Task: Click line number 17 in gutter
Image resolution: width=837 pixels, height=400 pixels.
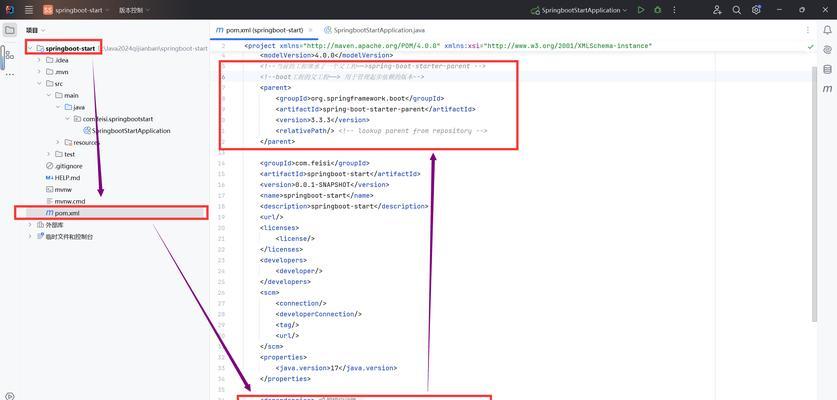Action: tap(222, 195)
